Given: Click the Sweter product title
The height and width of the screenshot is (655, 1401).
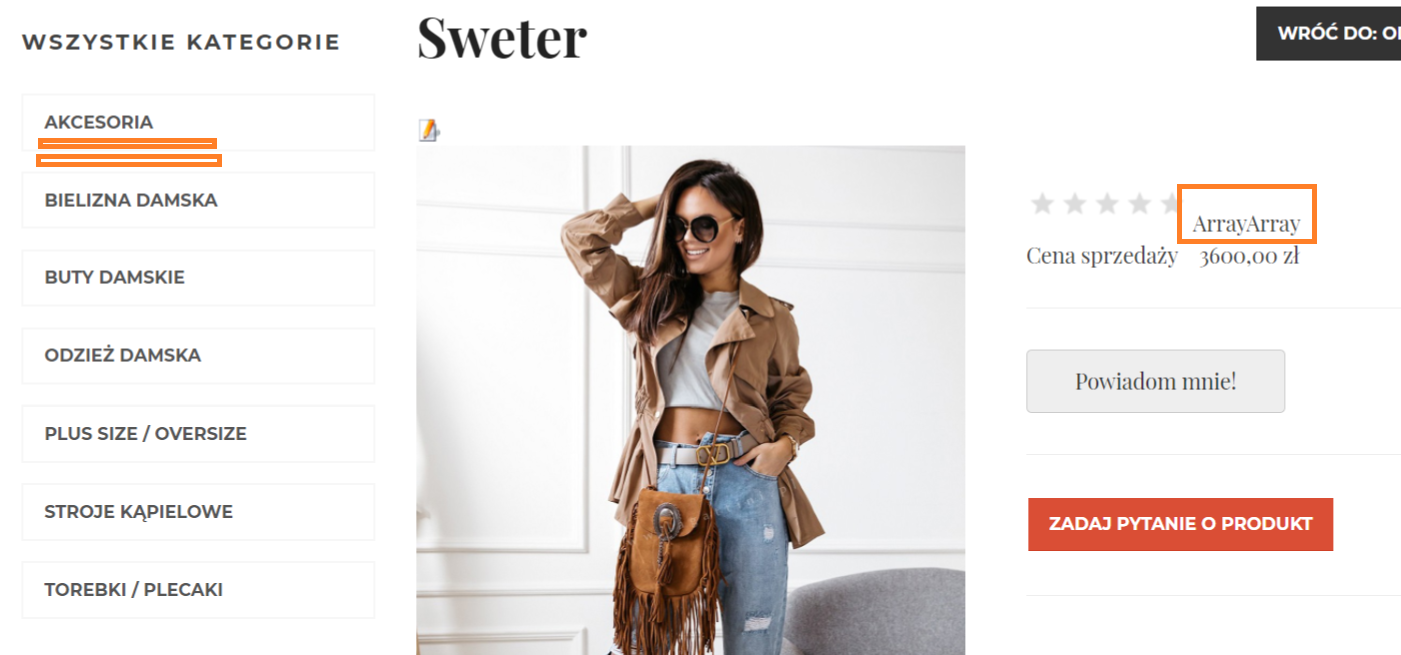Looking at the screenshot, I should (502, 38).
